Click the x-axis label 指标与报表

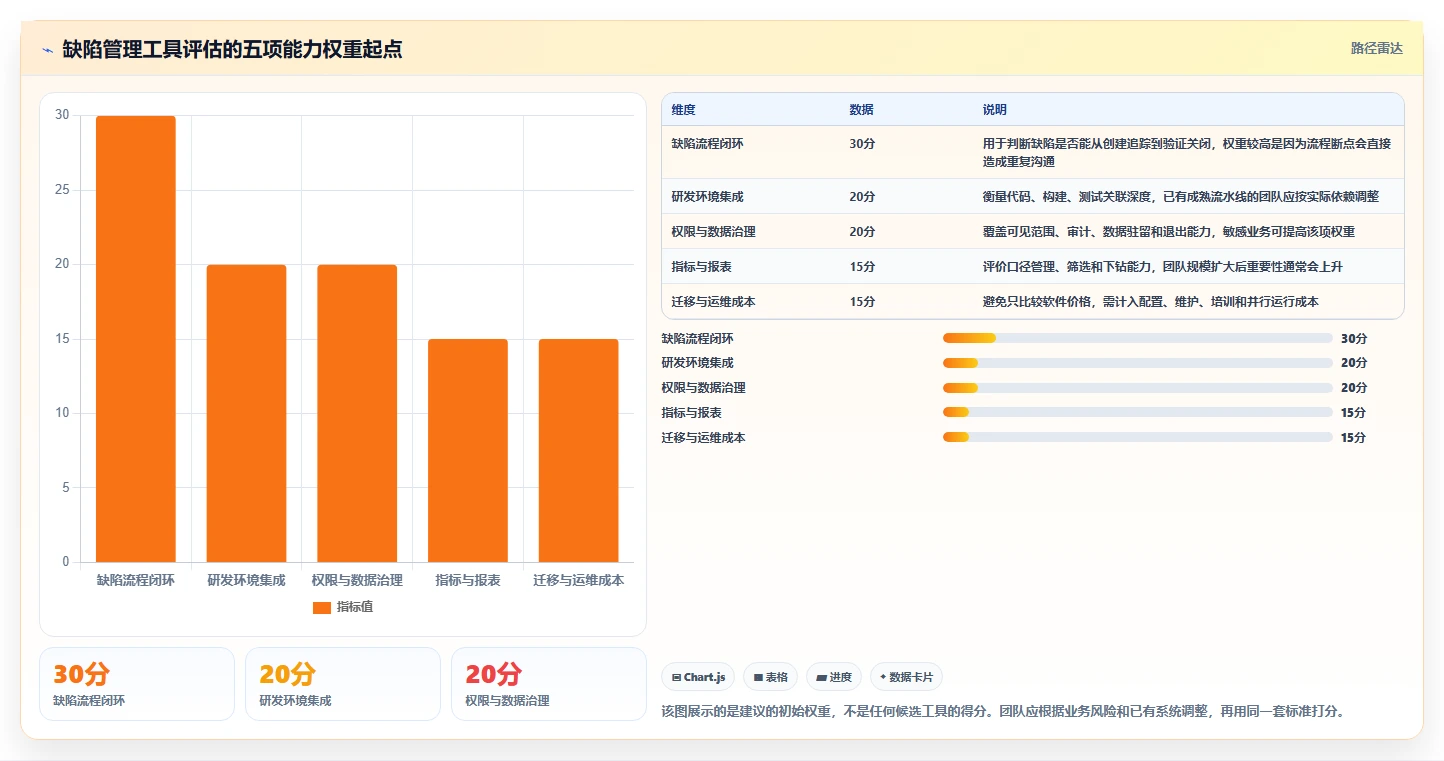click(468, 580)
